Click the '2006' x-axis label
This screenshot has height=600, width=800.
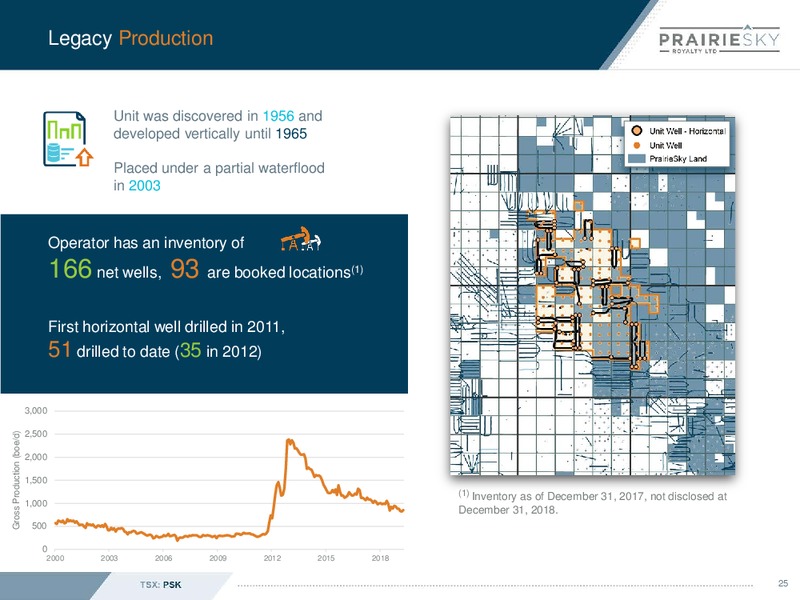tap(163, 558)
